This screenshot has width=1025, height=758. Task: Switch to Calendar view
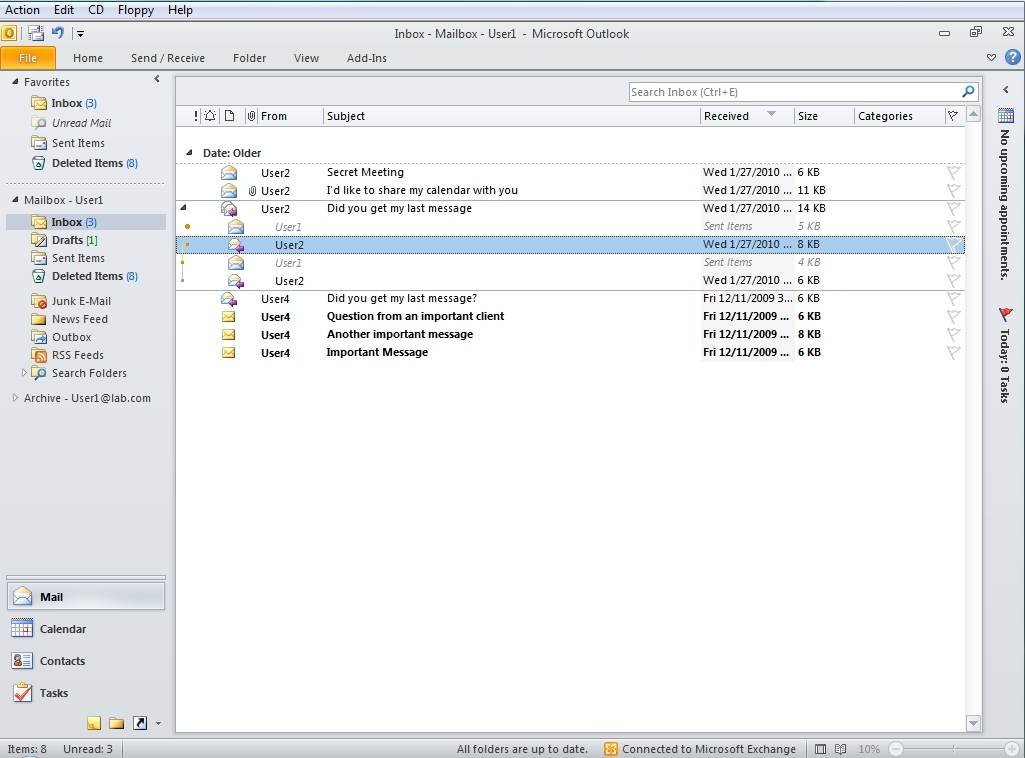coord(86,629)
